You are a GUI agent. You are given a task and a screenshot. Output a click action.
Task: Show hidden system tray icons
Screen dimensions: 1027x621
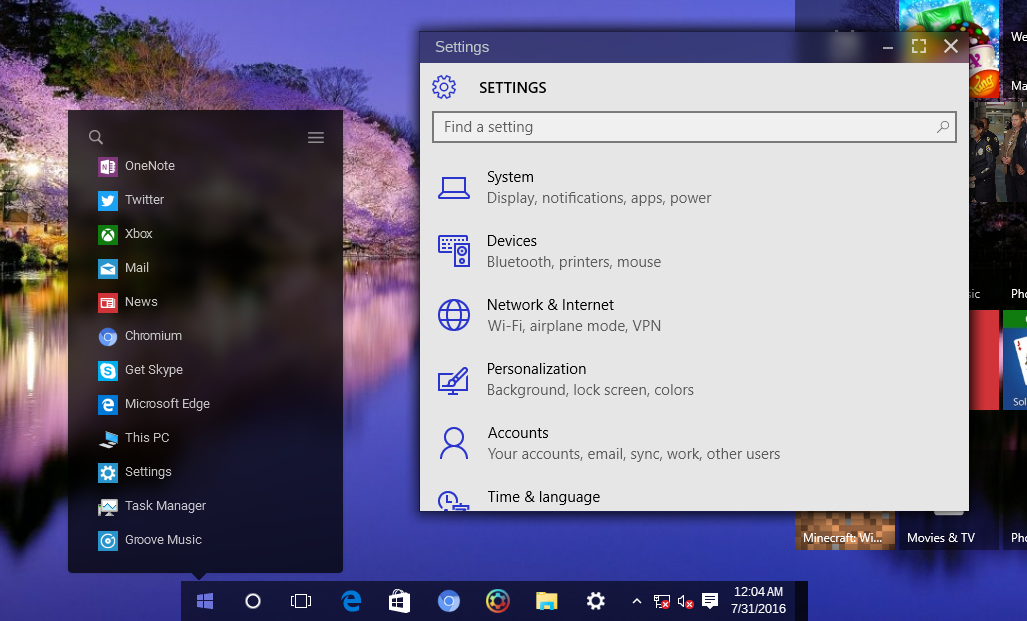(636, 601)
